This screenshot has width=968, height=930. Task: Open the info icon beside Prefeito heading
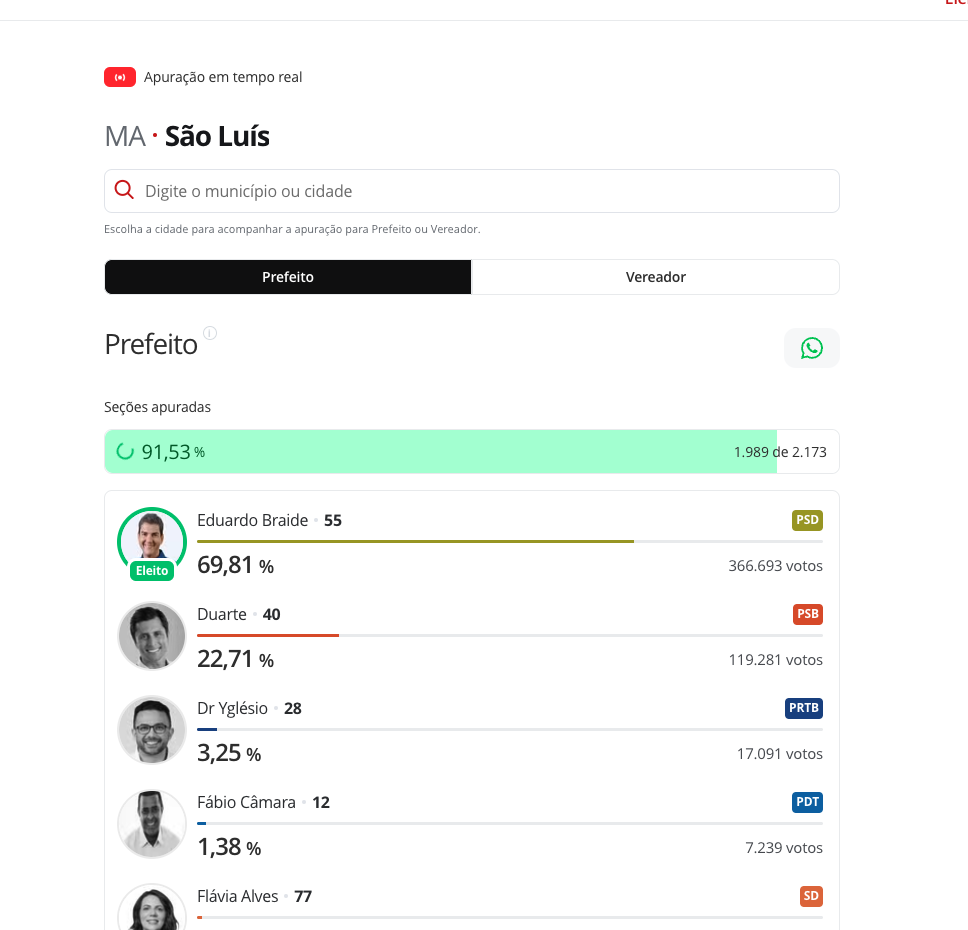coord(210,333)
